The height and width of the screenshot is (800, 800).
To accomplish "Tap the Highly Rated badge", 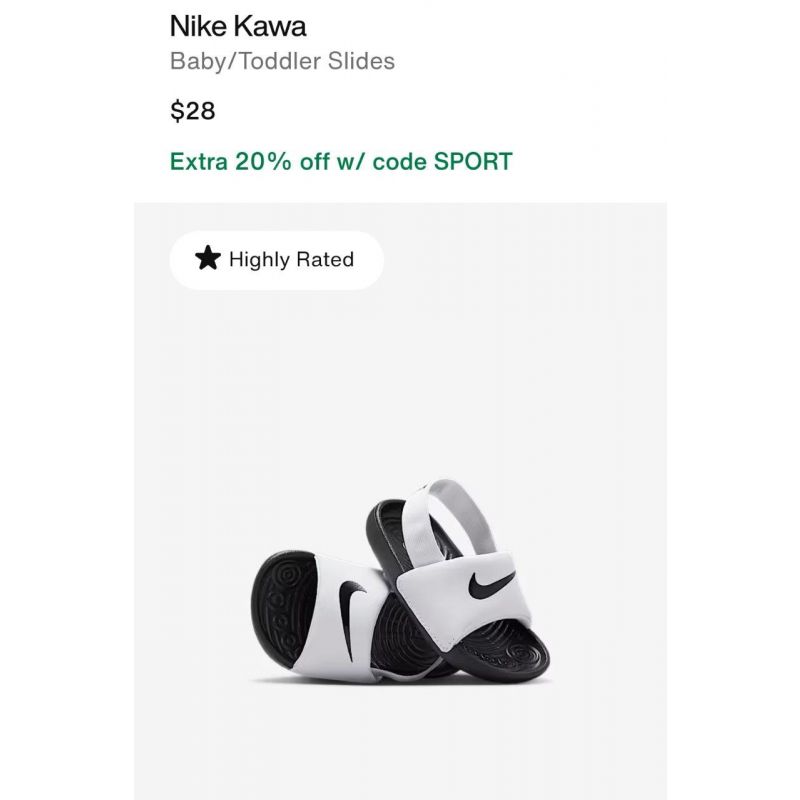I will tap(276, 260).
